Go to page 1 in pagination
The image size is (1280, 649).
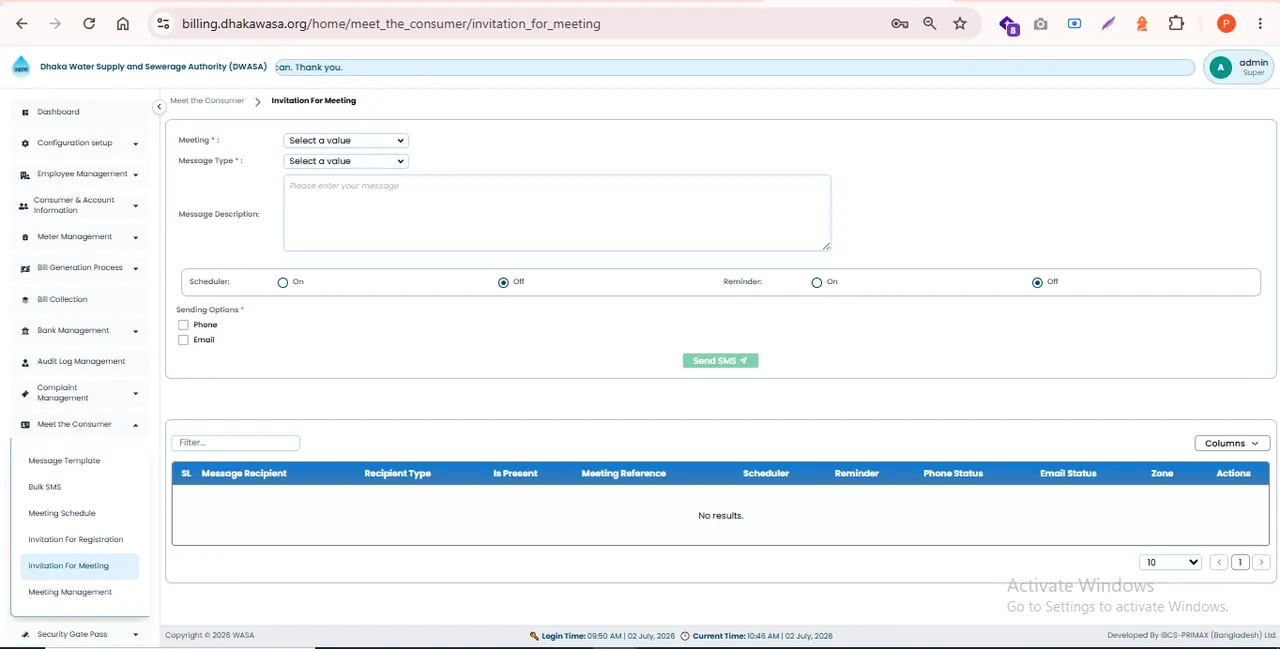(x=1240, y=562)
